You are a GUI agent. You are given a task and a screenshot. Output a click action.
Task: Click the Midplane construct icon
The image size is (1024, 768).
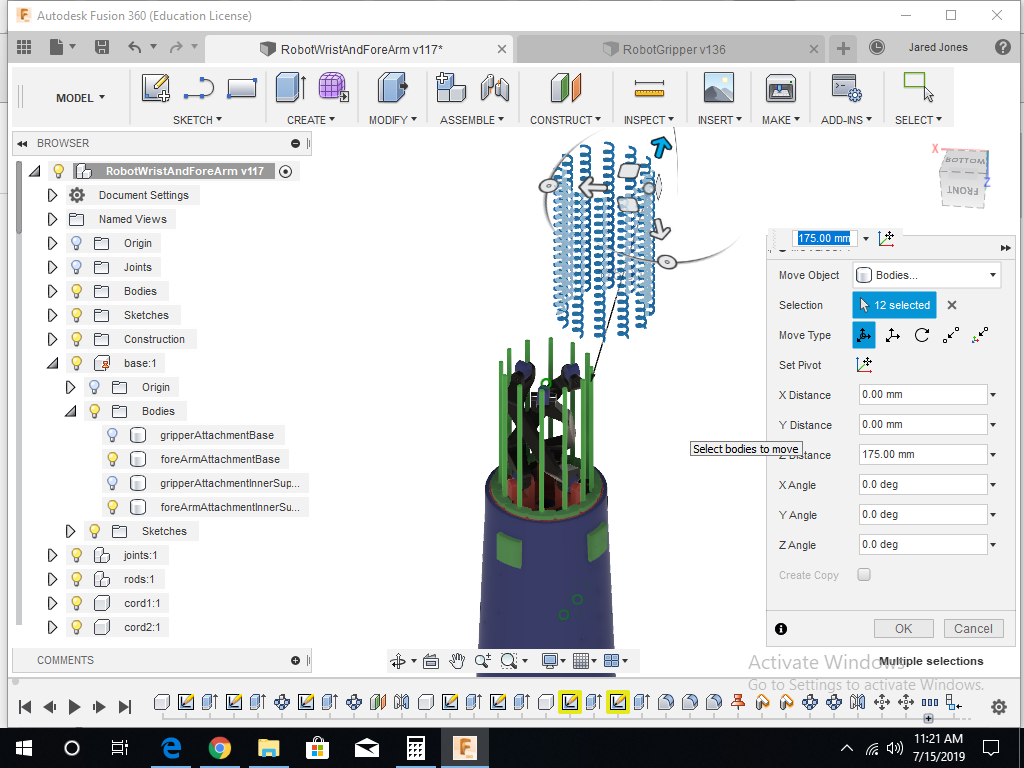pos(566,88)
